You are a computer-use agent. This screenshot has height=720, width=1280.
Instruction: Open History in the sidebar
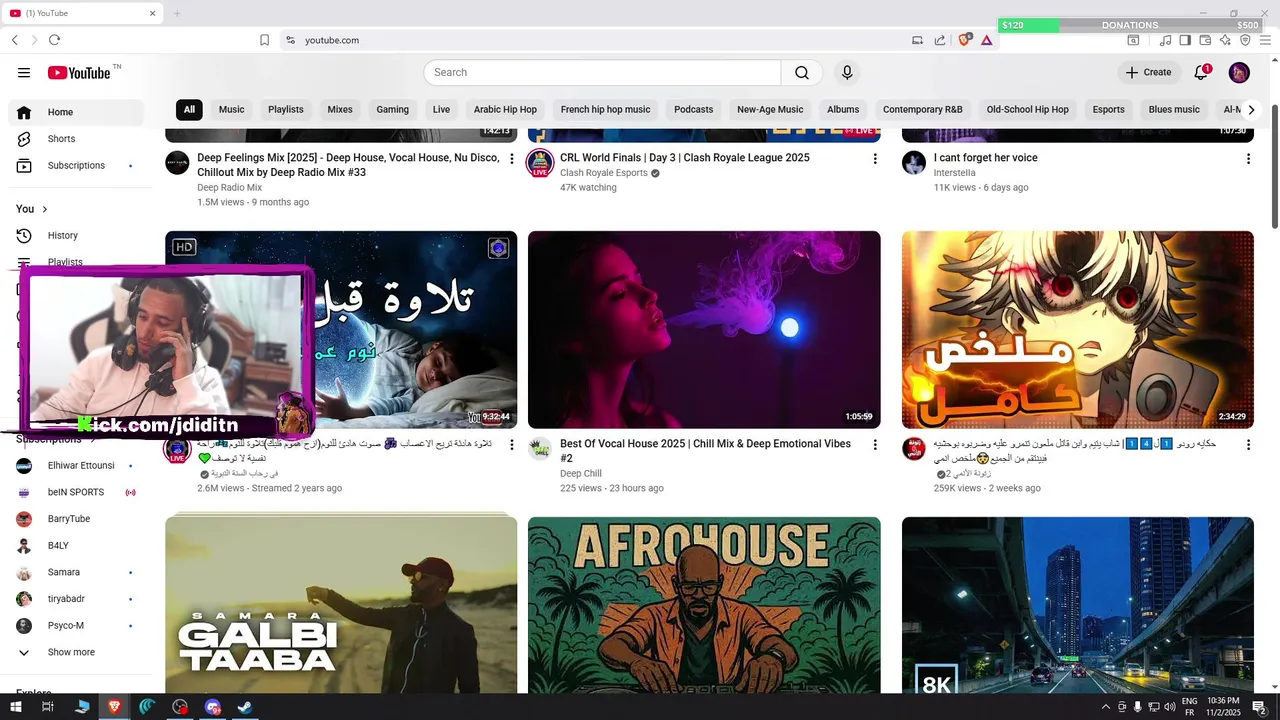point(76,236)
